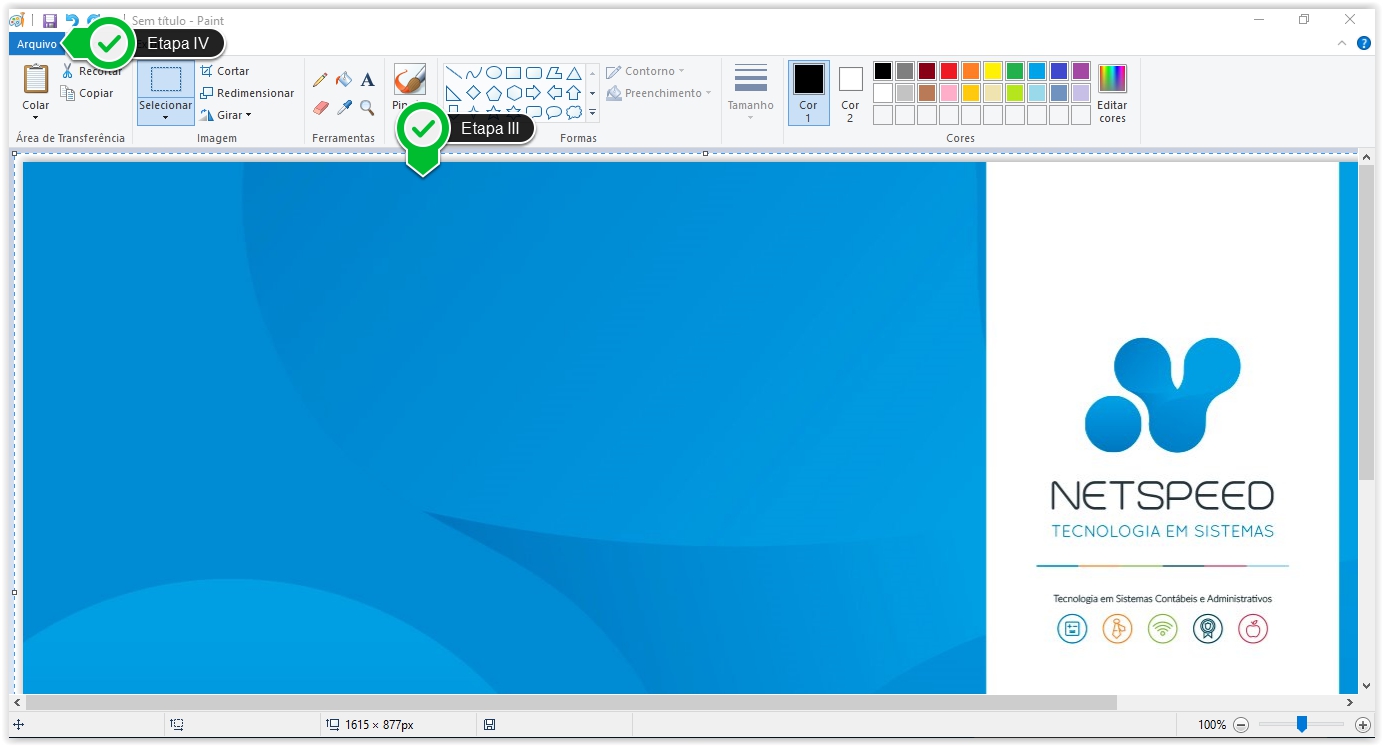Open the Arquivo menu
The height and width of the screenshot is (746, 1383).
(36, 44)
